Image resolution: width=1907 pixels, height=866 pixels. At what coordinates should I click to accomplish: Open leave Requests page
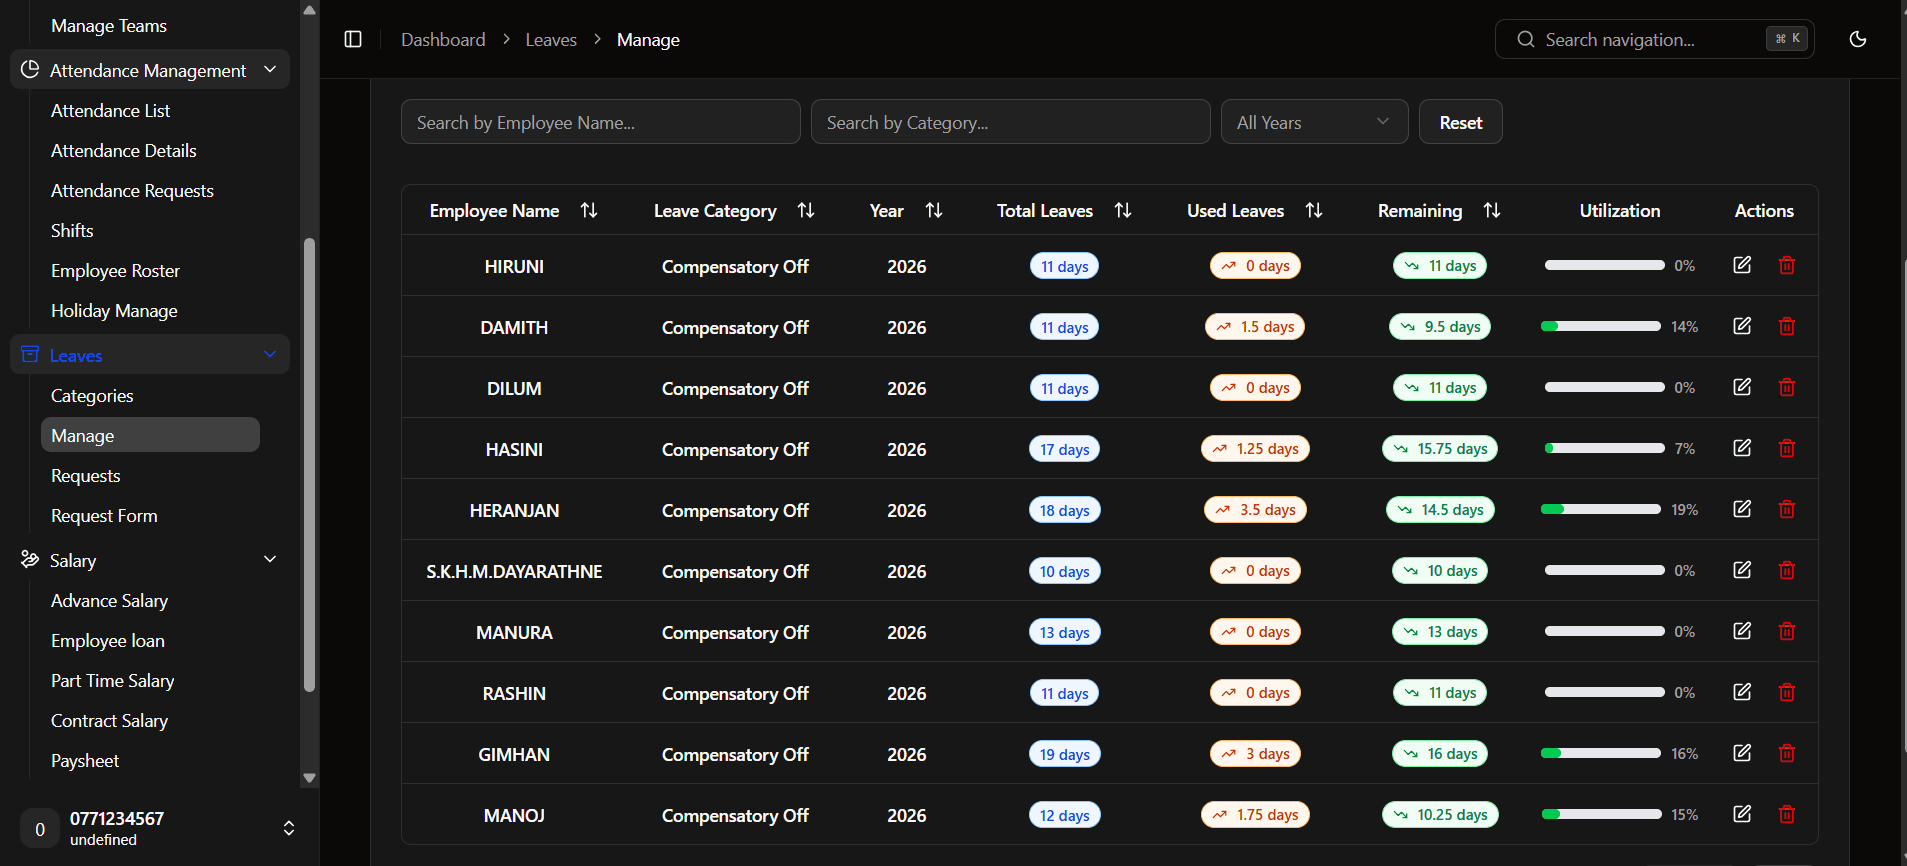85,476
